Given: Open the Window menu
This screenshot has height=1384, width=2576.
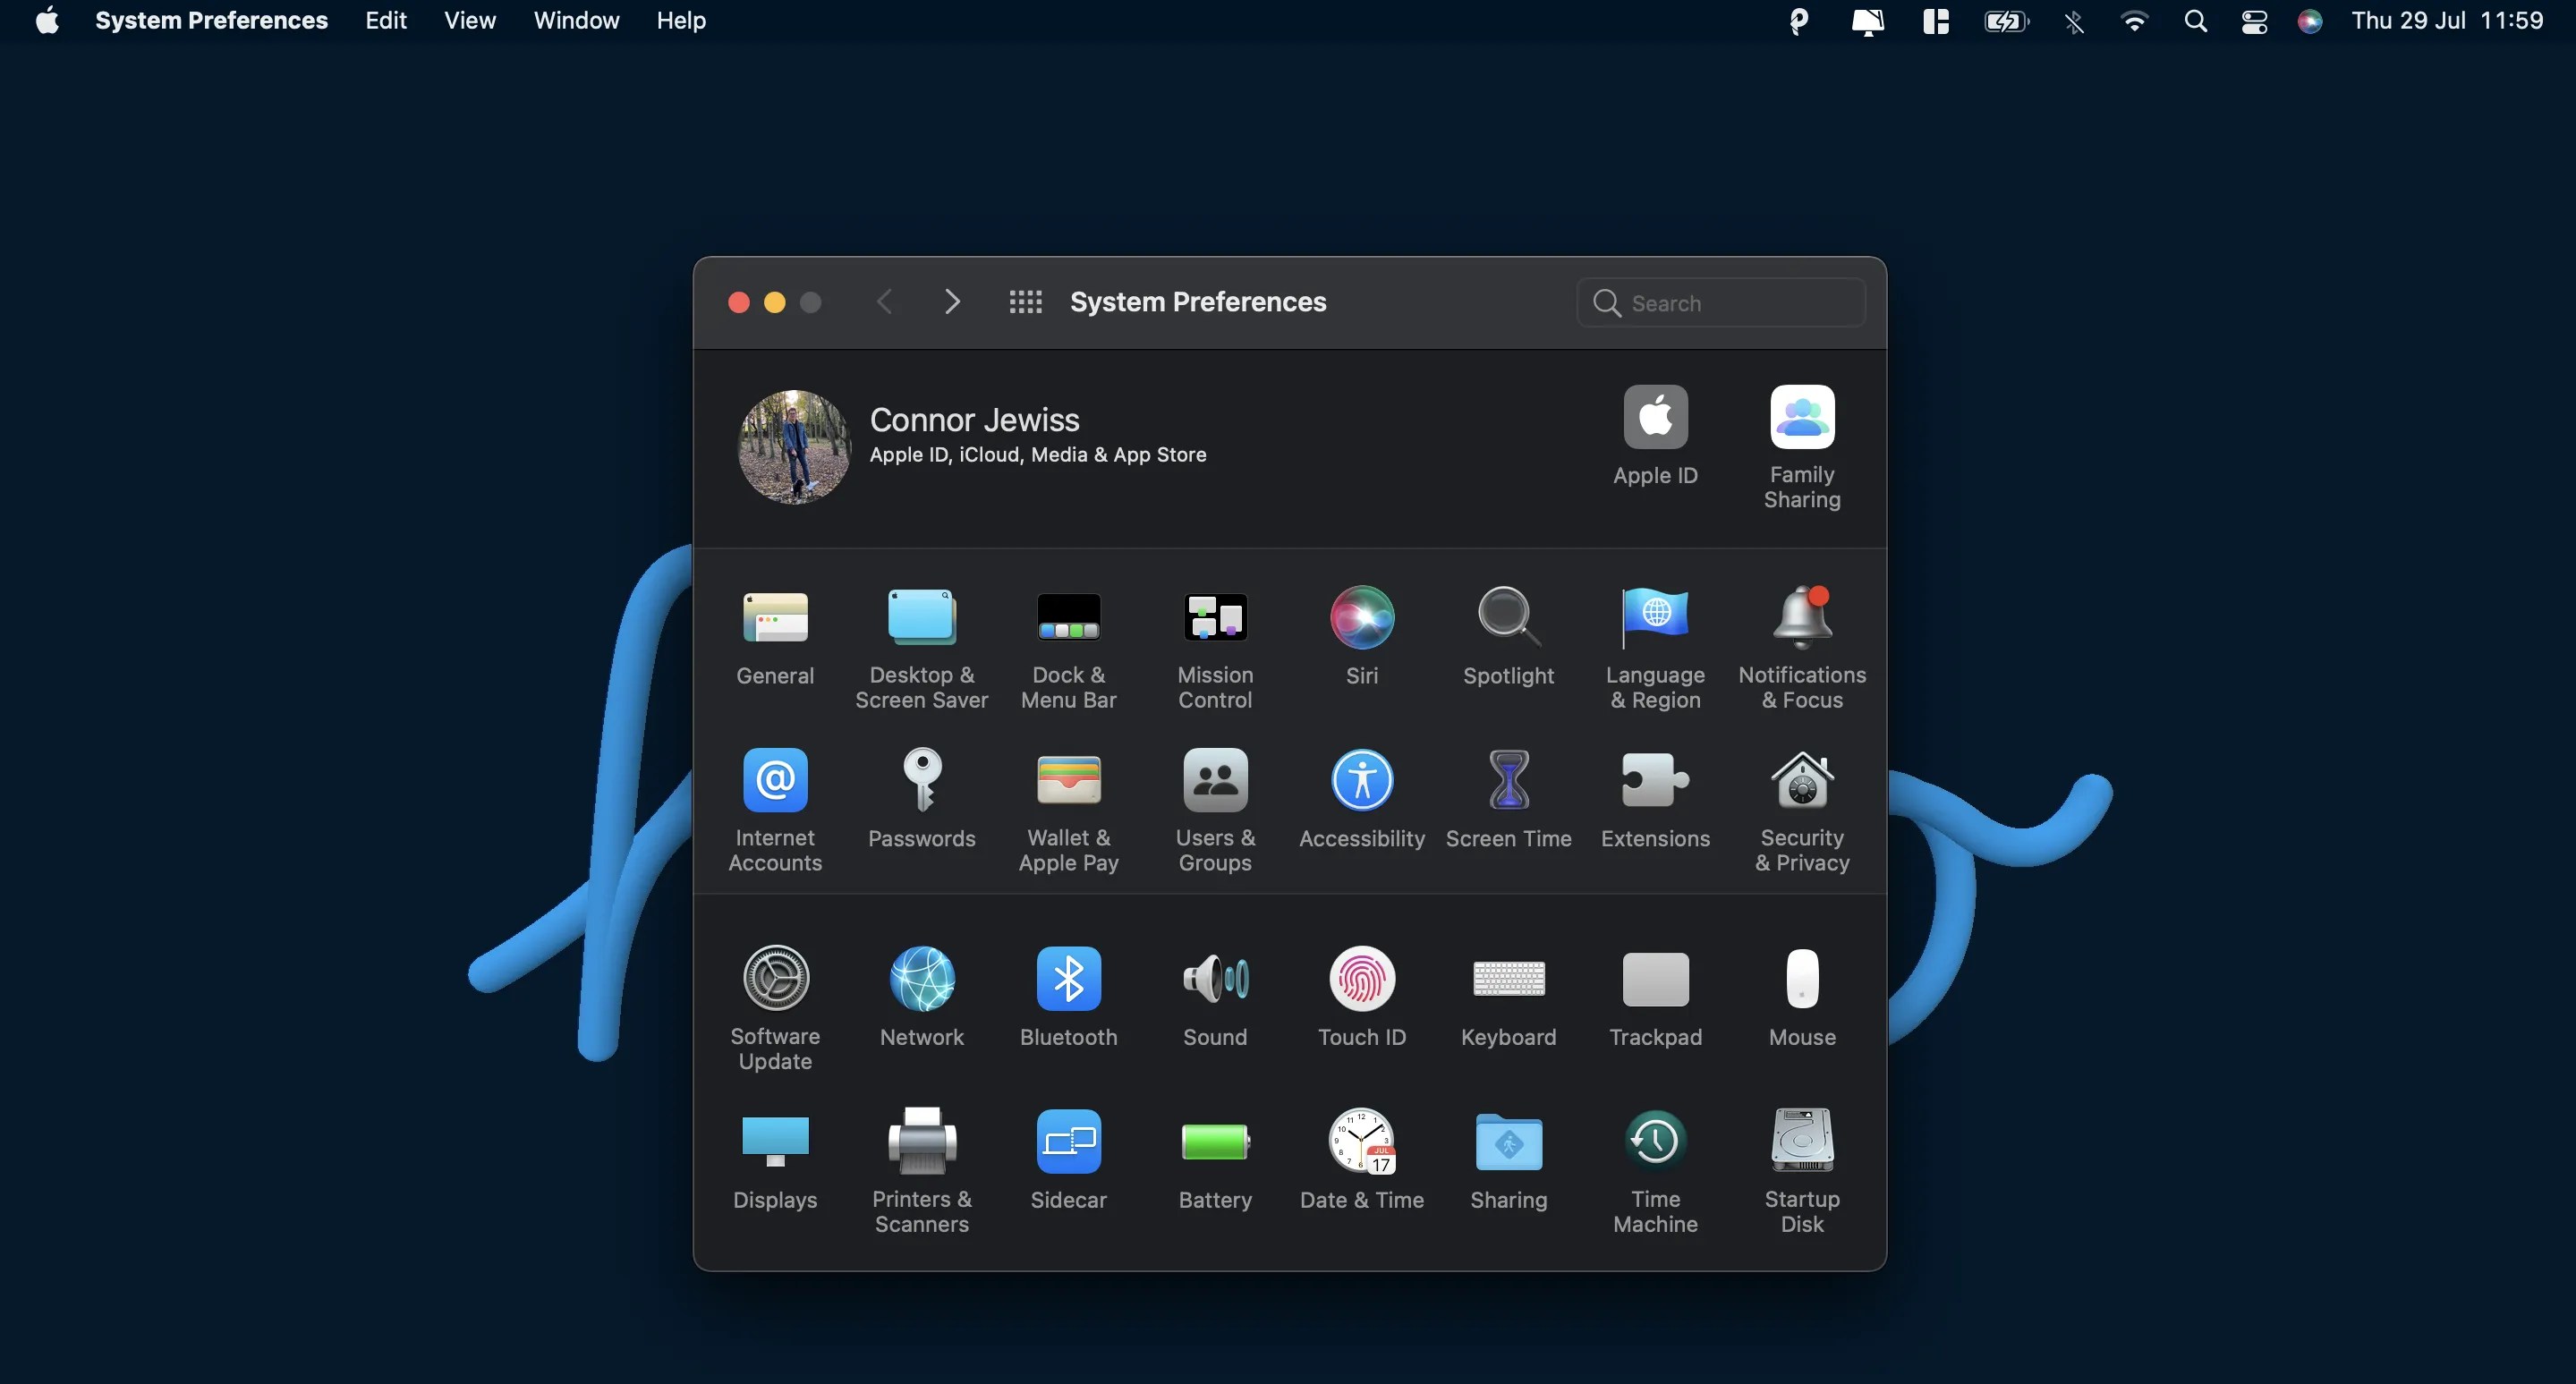Looking at the screenshot, I should click(x=576, y=20).
